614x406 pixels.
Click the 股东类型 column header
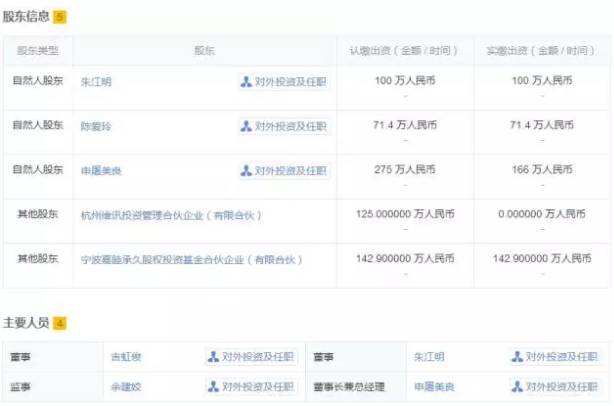38,50
